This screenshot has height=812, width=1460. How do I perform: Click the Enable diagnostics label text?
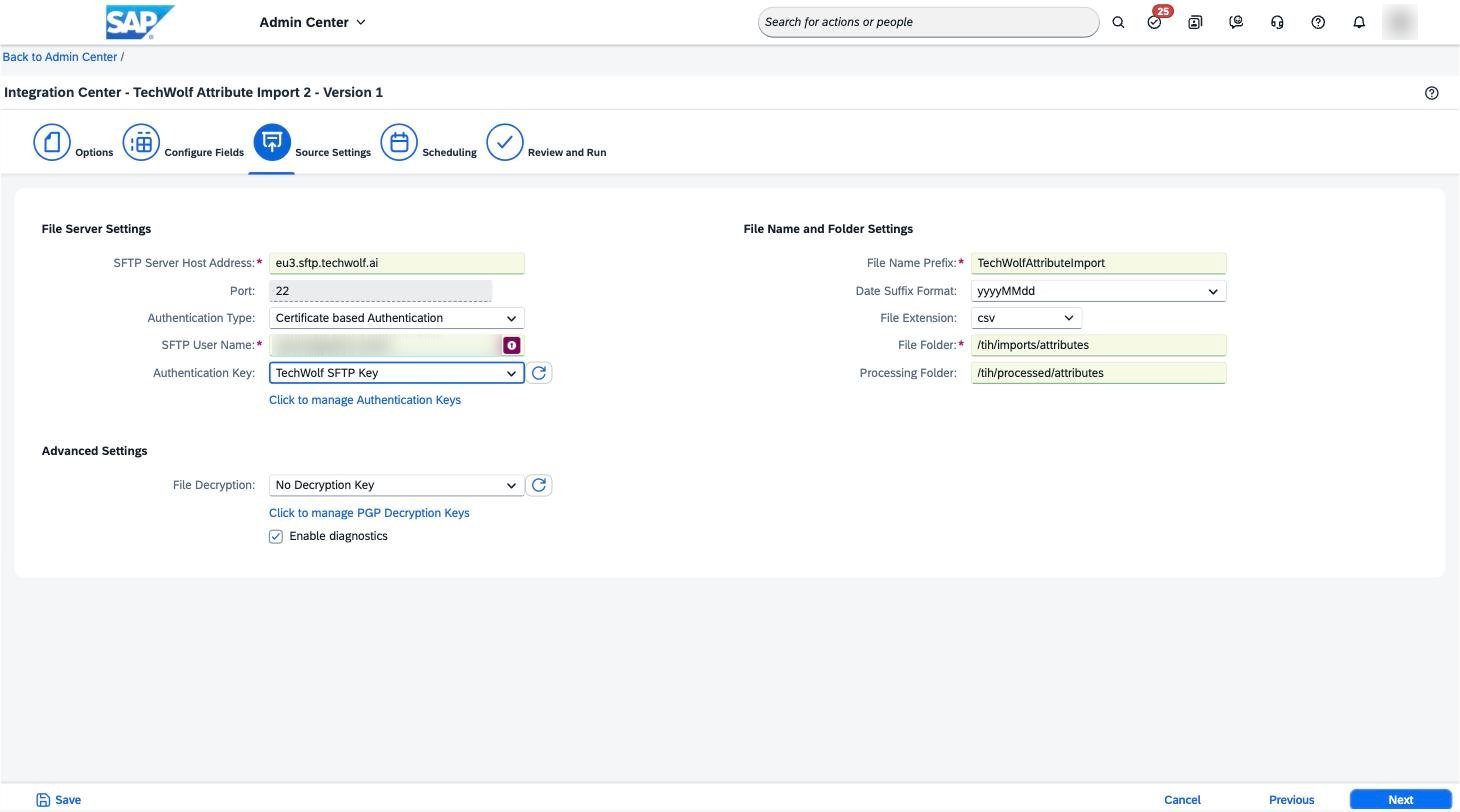tap(338, 537)
